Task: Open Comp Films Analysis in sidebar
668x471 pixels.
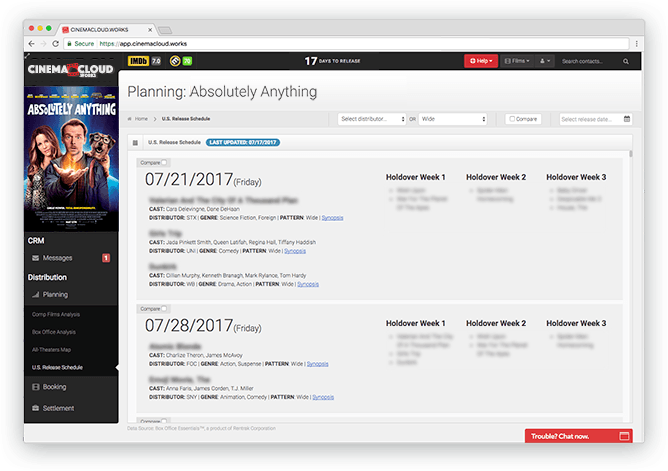Action: click(x=56, y=314)
